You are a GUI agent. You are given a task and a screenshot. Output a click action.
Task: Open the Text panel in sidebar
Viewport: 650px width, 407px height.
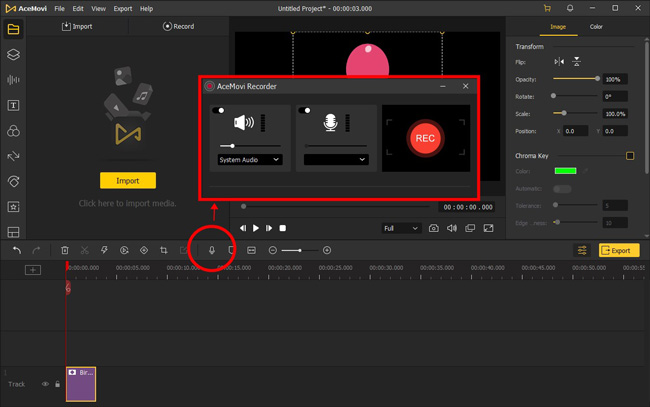point(13,105)
